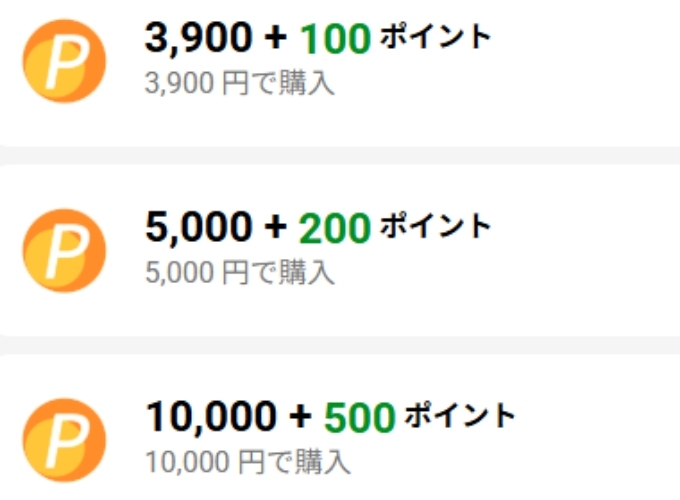Screen dimensions: 680x500
Task: Click the plus sign after 10,000
Action: 300,417
